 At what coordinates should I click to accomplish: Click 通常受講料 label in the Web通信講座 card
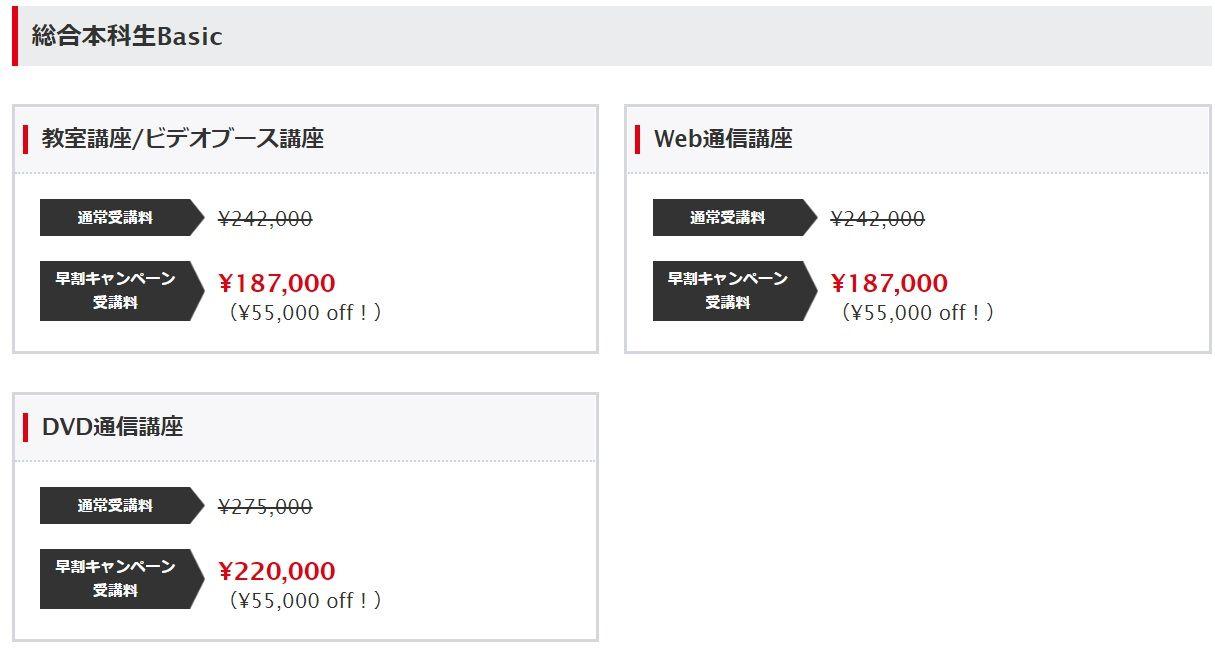click(x=728, y=218)
